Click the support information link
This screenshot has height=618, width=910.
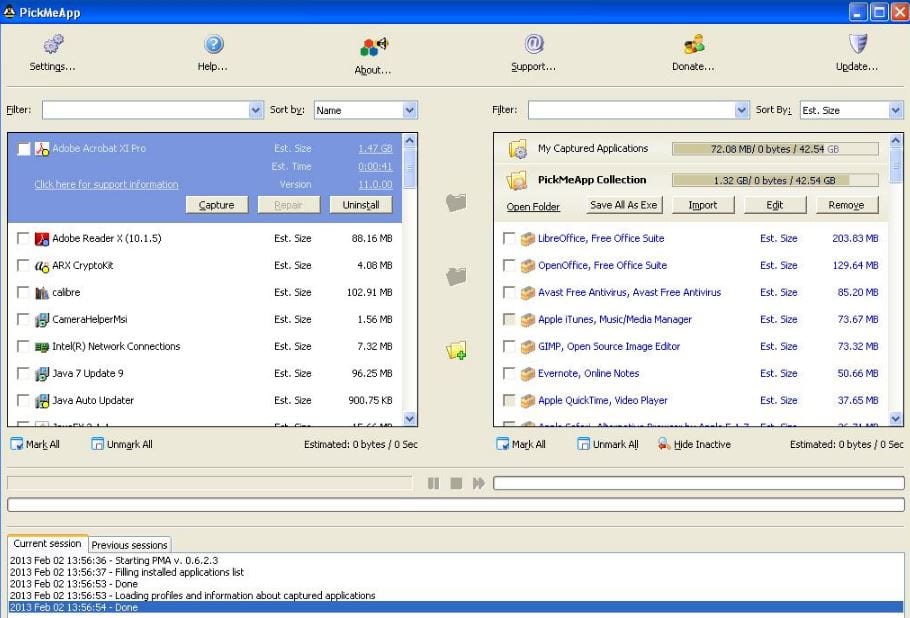[106, 185]
